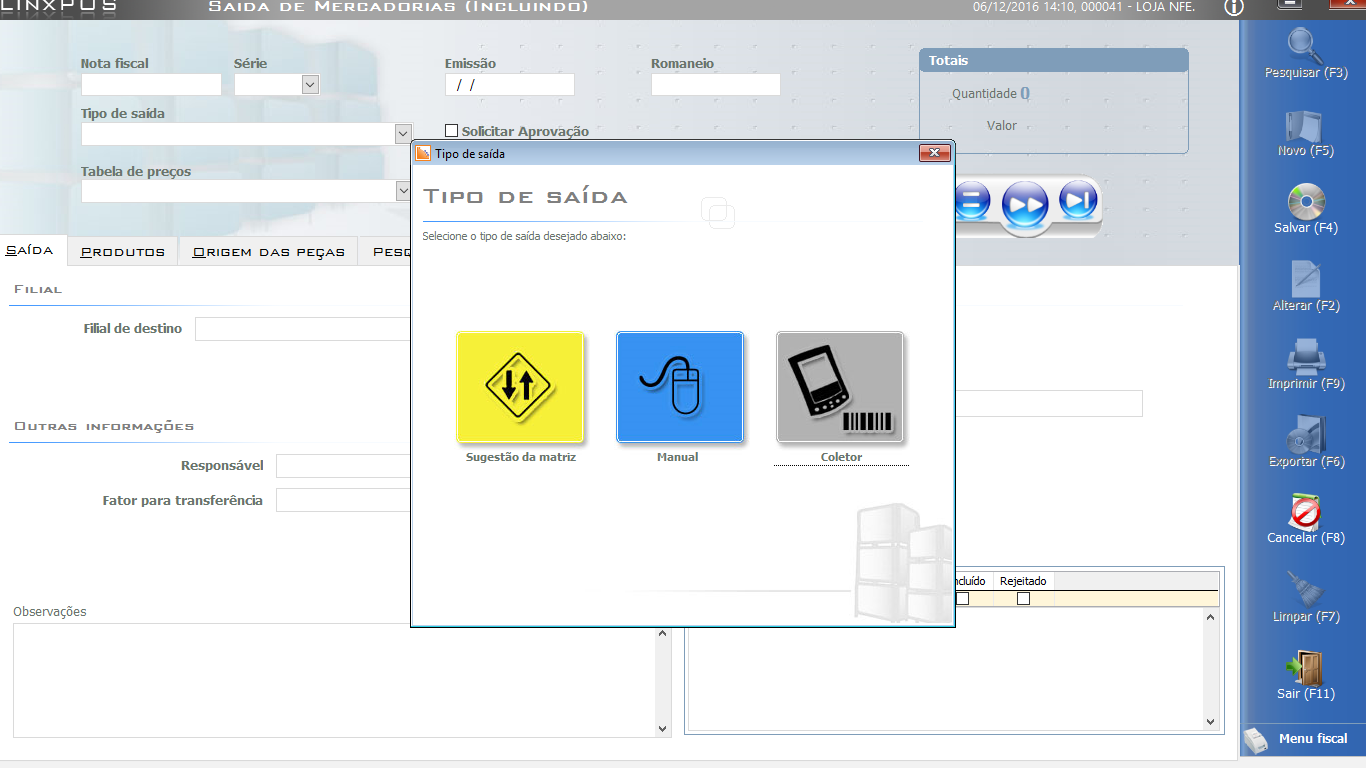
Task: Focus the Responsável input field
Action: click(x=343, y=466)
